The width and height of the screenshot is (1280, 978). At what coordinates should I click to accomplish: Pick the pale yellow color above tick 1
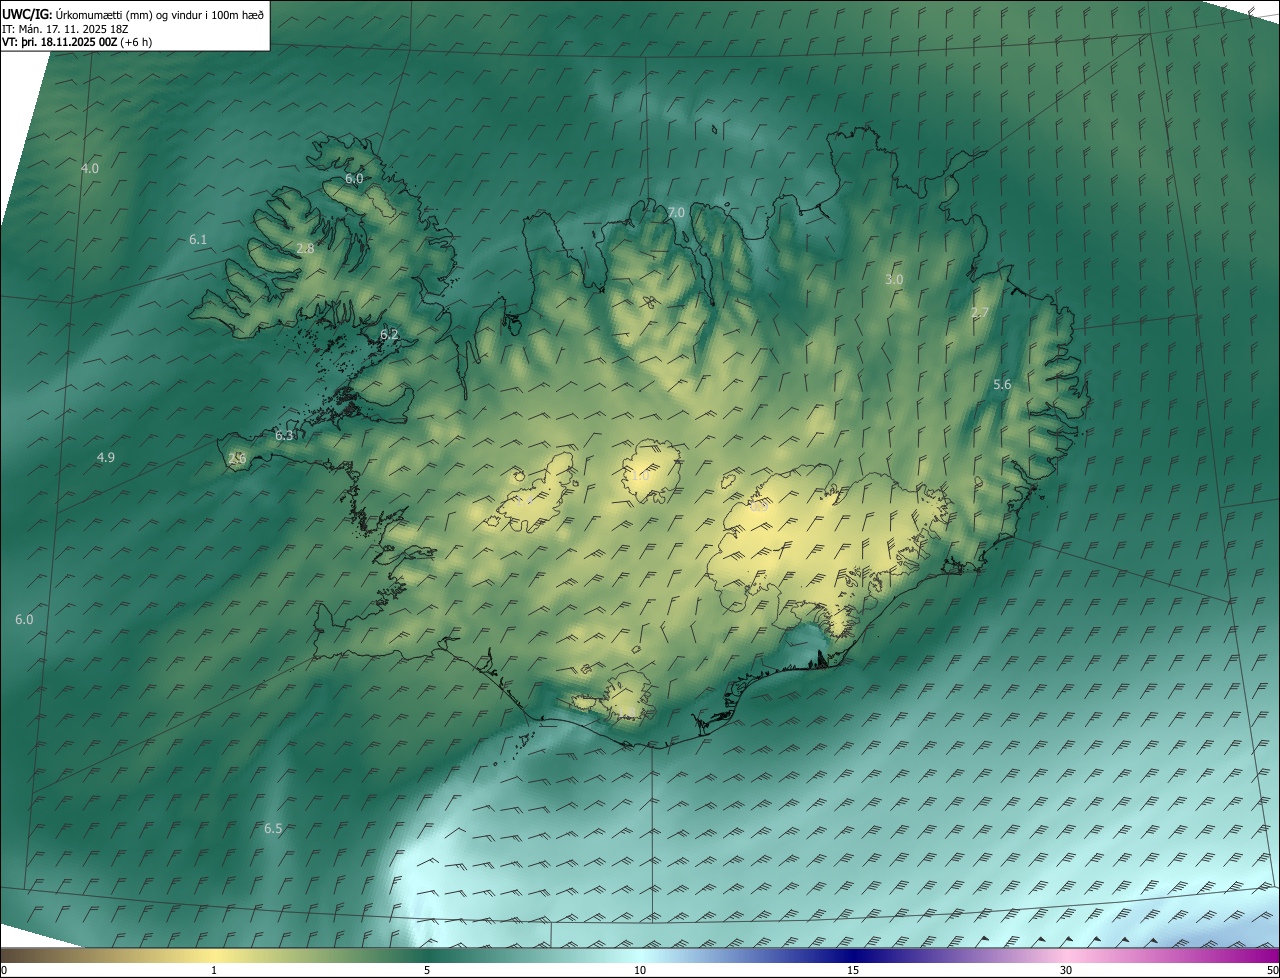(x=214, y=956)
